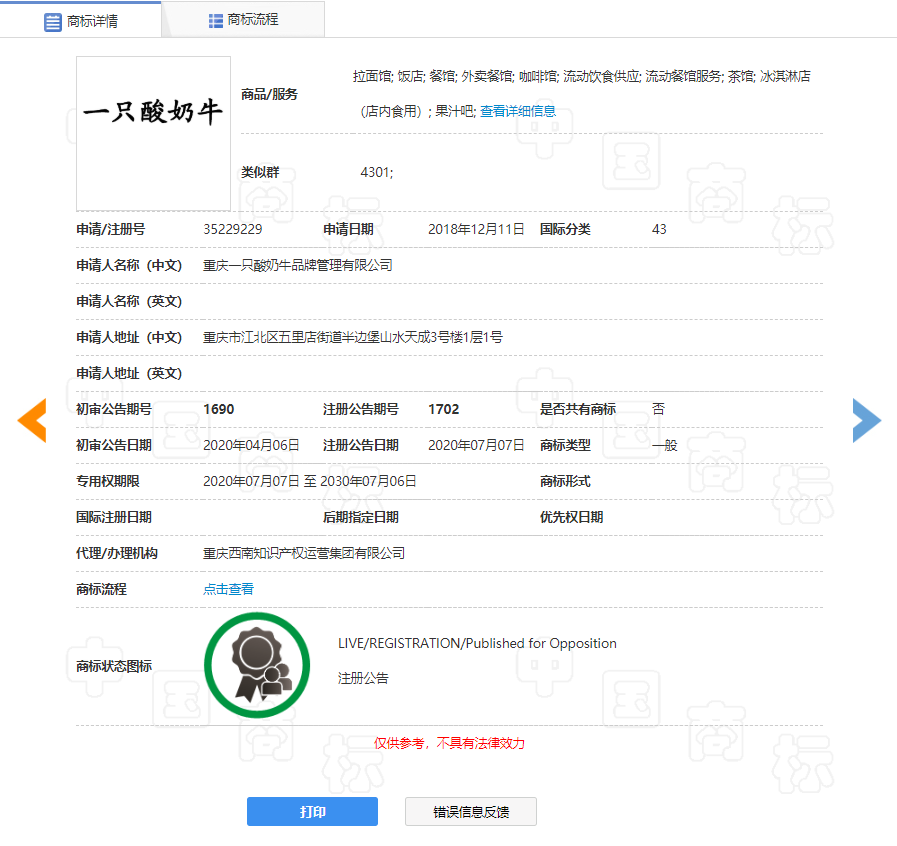Click the registration announcement issue number 1702
Image resolution: width=897 pixels, height=846 pixels.
(x=443, y=409)
